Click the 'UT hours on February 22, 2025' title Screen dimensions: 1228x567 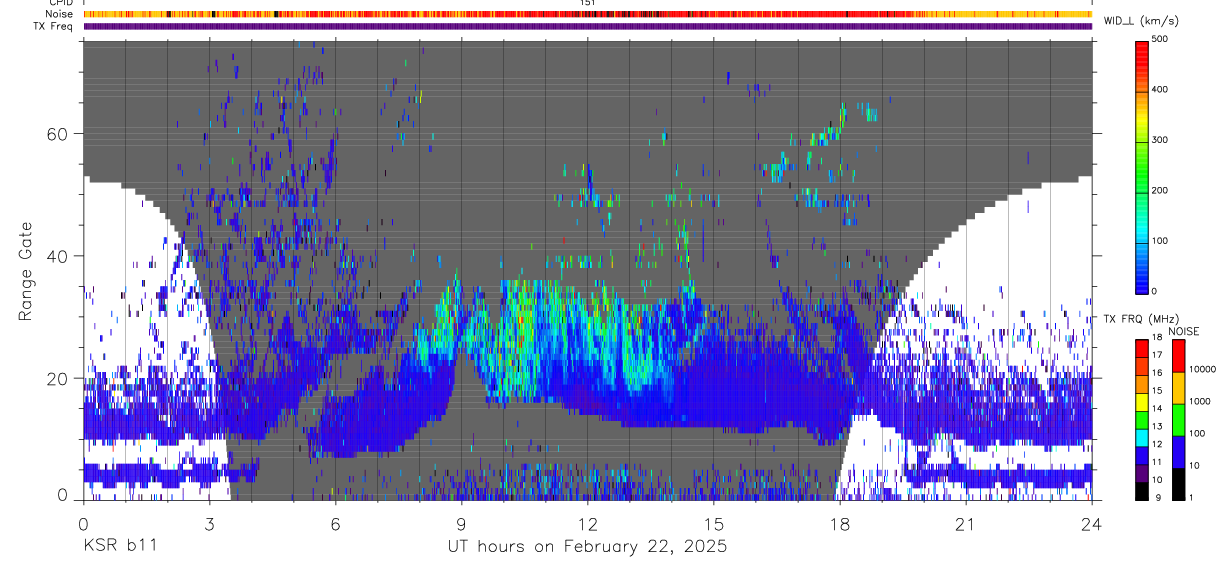click(x=587, y=547)
